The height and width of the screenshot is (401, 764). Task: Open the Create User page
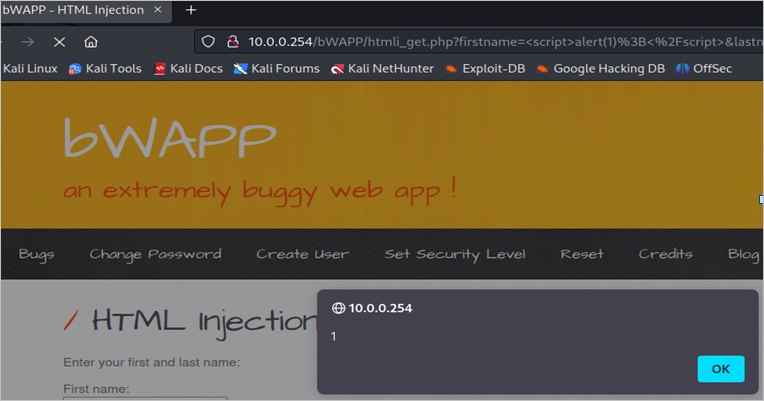click(x=303, y=254)
